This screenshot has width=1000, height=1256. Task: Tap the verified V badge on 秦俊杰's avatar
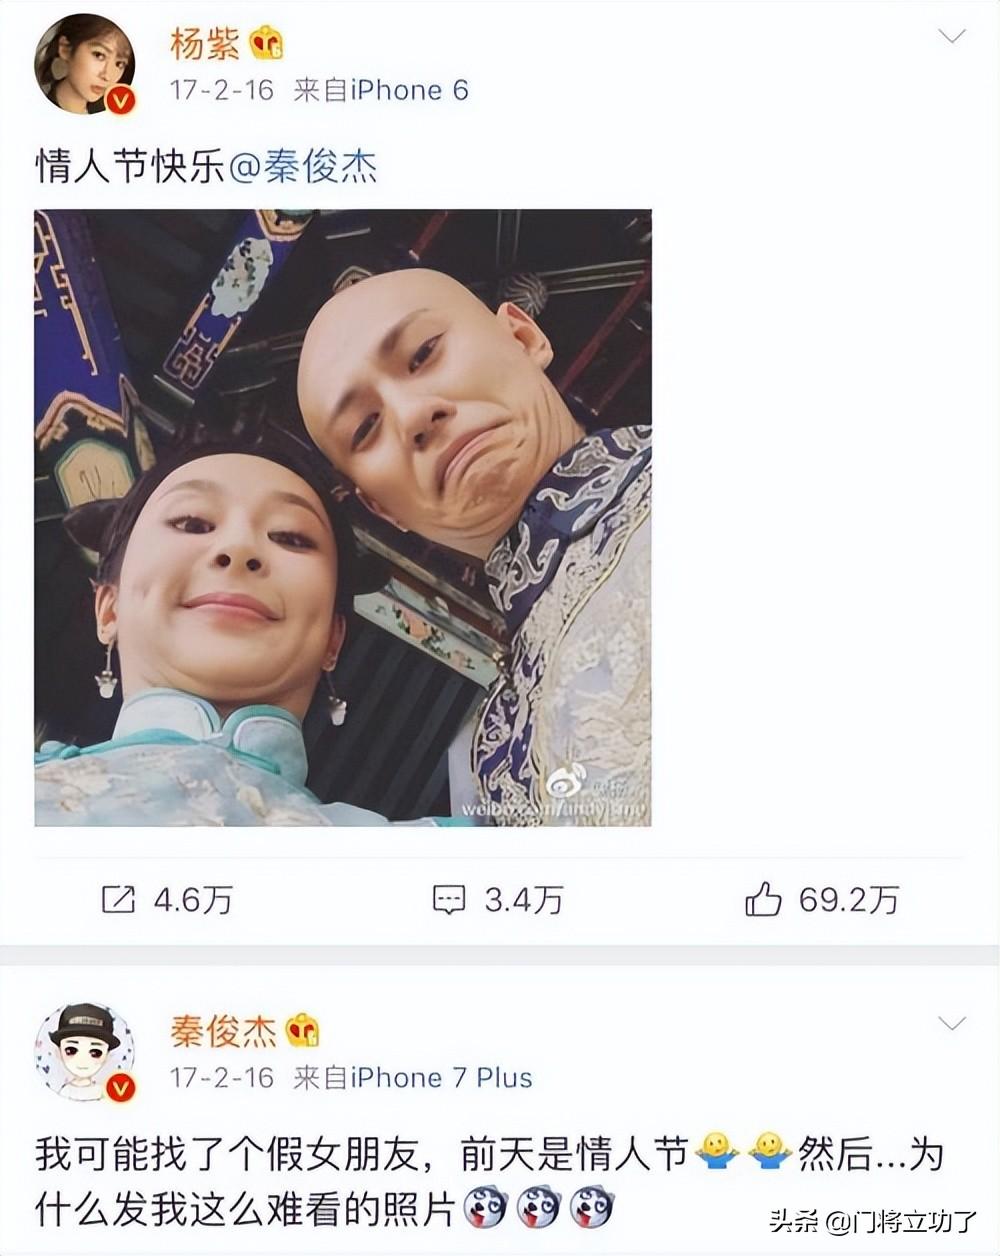[x=119, y=1087]
